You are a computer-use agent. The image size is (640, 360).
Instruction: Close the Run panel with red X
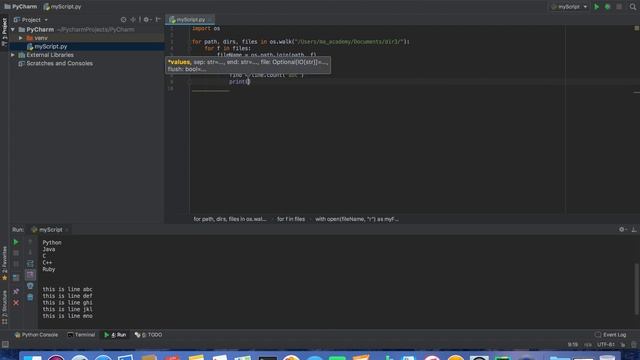click(16, 303)
